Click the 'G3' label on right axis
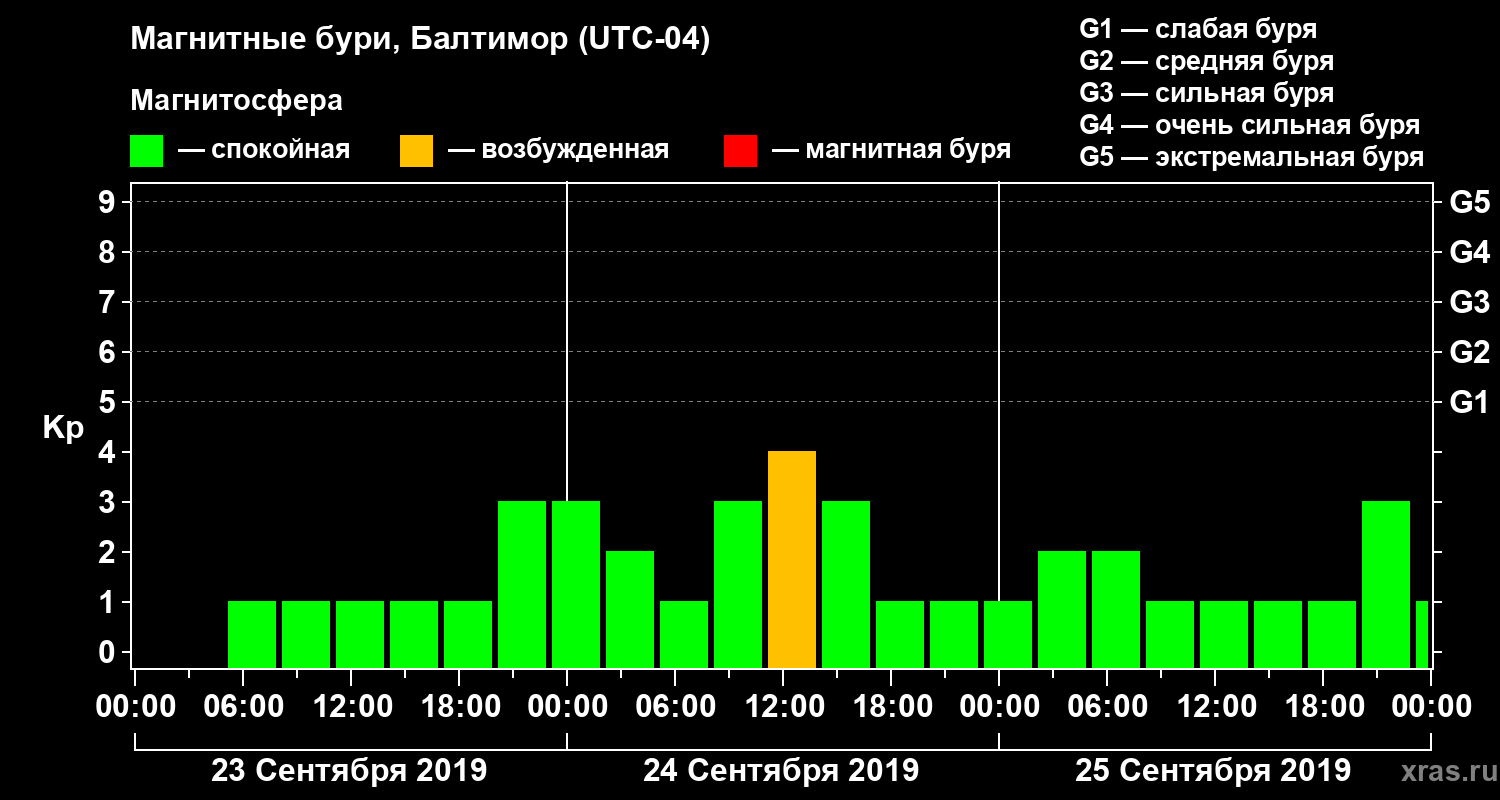The width and height of the screenshot is (1500, 800). 1469,302
